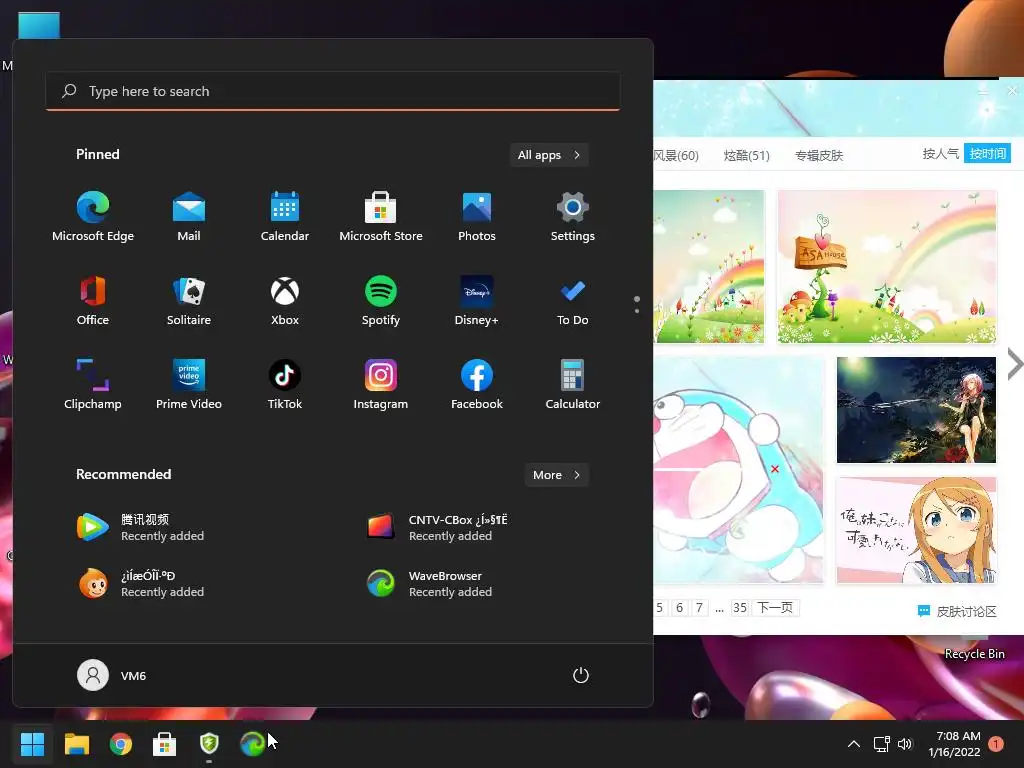
Task: Open the Calendar app
Action: click(285, 217)
